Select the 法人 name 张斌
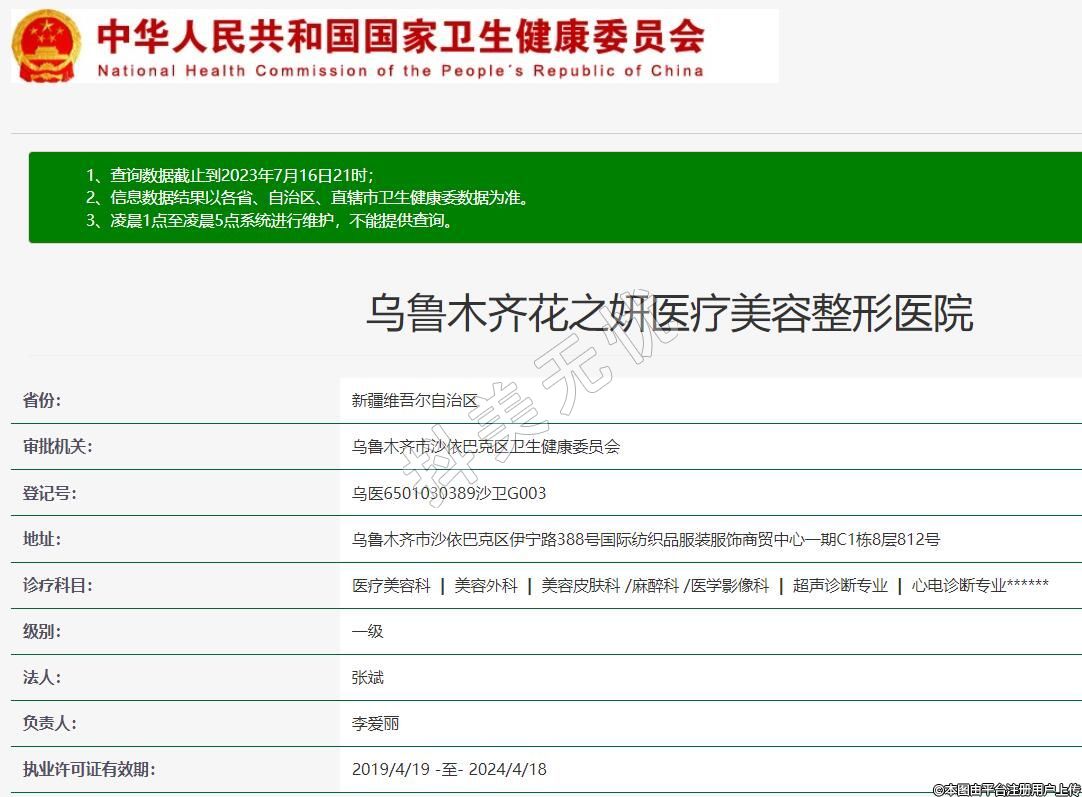This screenshot has width=1082, height=797. (x=367, y=677)
